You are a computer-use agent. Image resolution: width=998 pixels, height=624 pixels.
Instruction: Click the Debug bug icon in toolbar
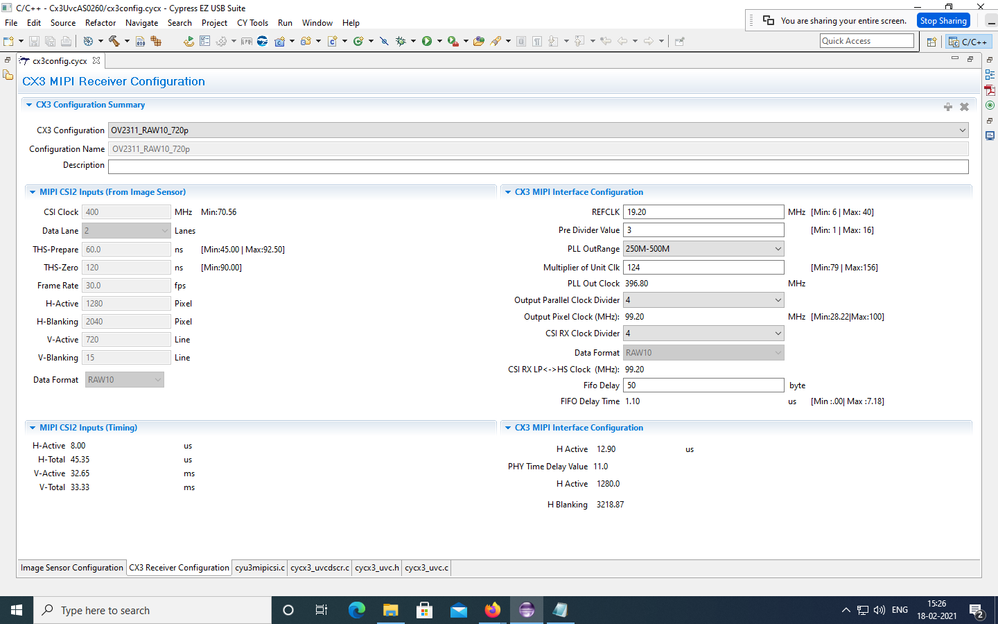pos(400,41)
